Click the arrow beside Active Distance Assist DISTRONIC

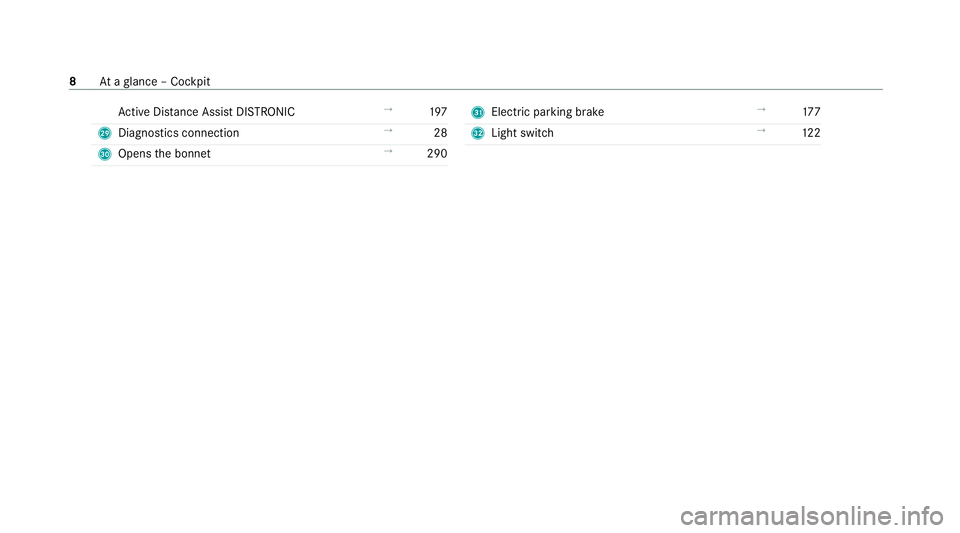[x=388, y=110]
